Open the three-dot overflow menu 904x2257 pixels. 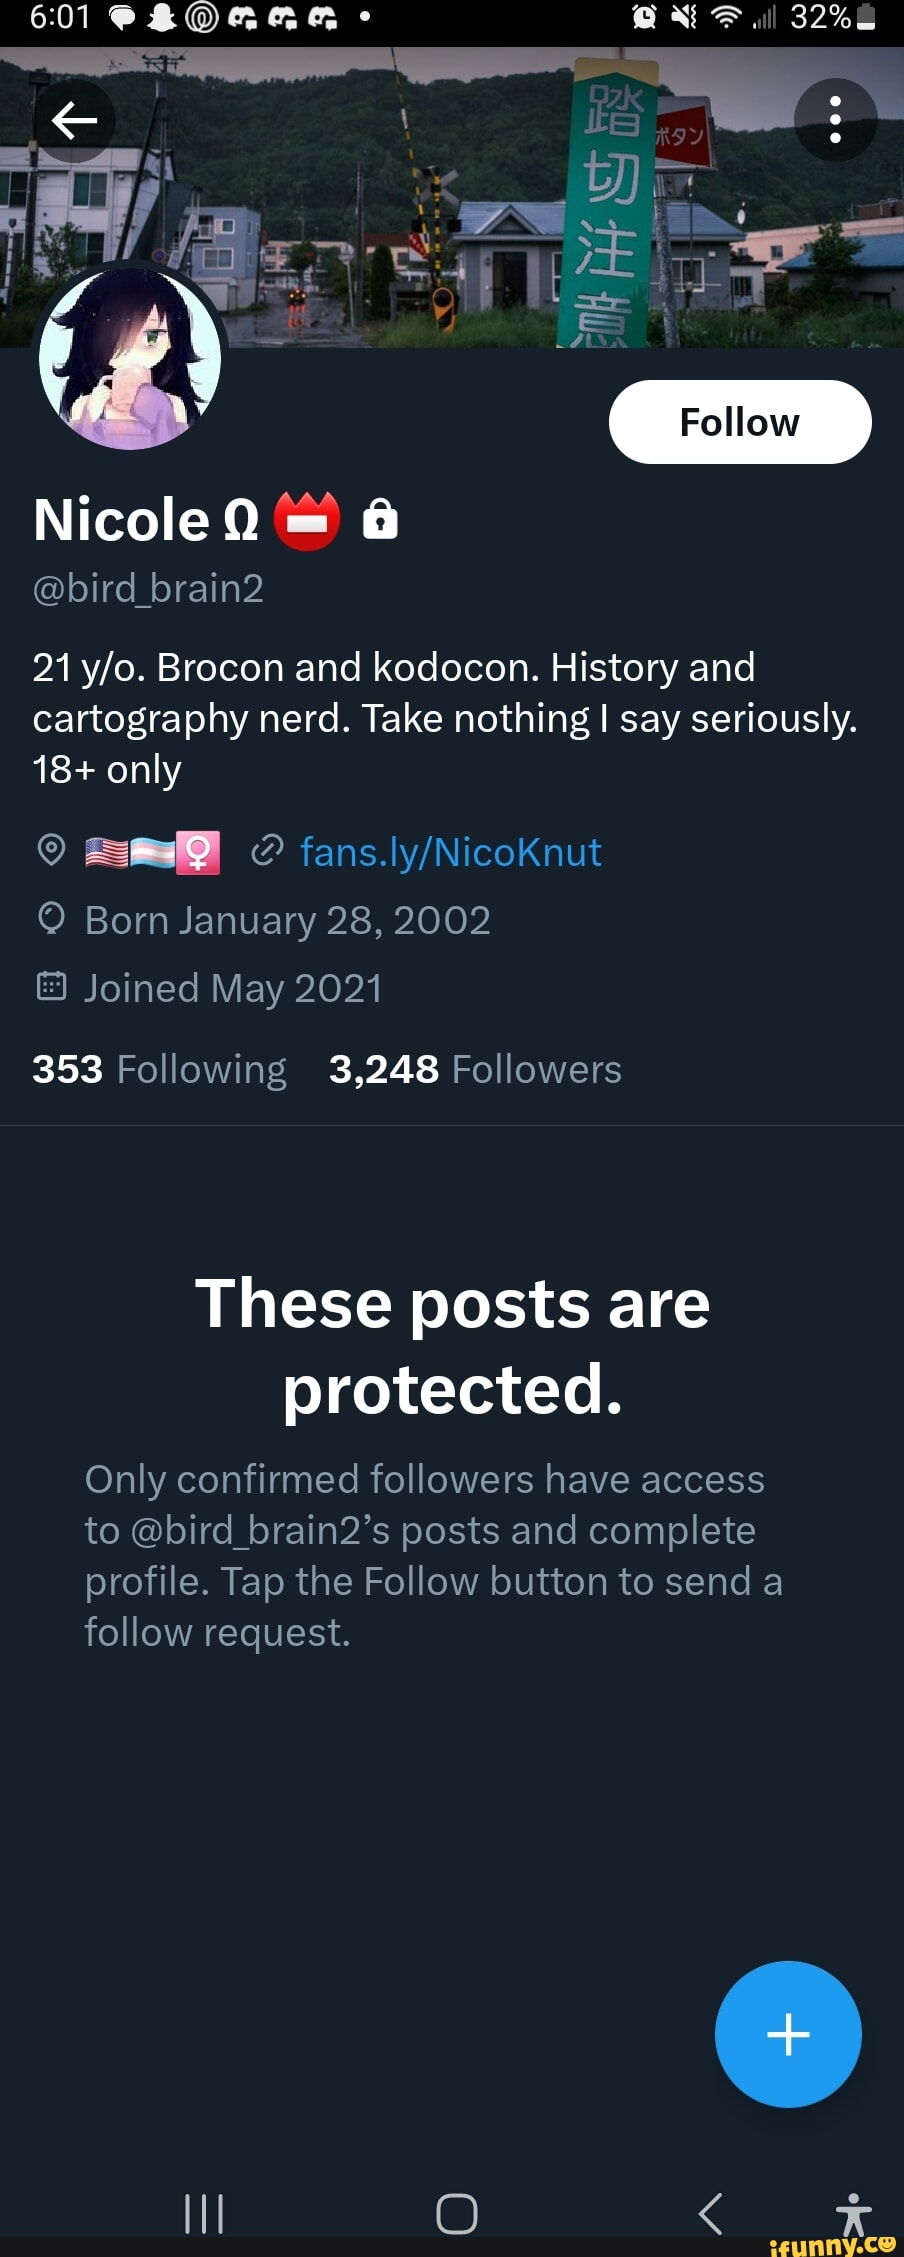point(836,119)
